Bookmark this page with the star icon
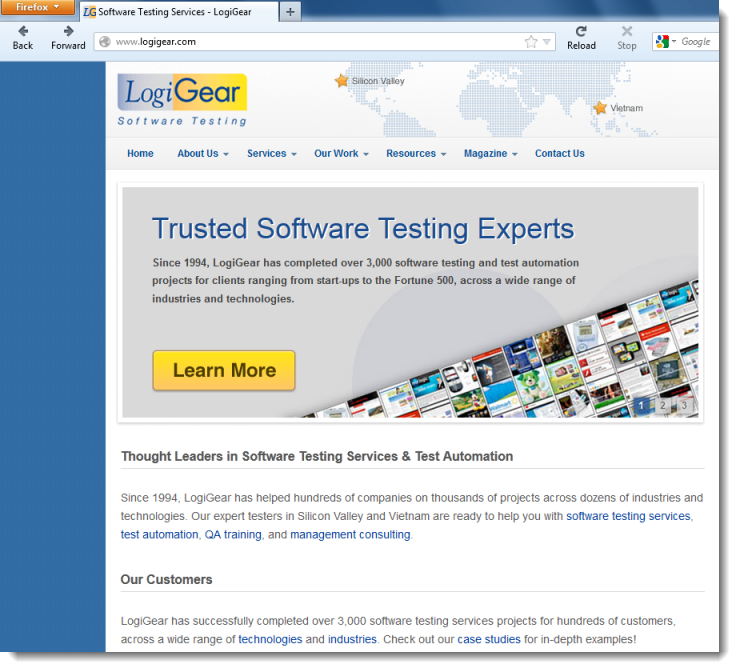737x670 pixels. [531, 42]
